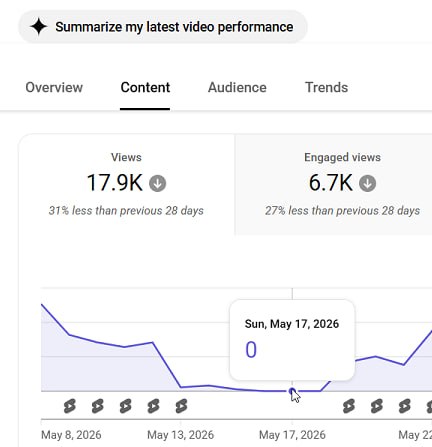Click the Shorts marker above May 13, 2026

(x=181, y=406)
